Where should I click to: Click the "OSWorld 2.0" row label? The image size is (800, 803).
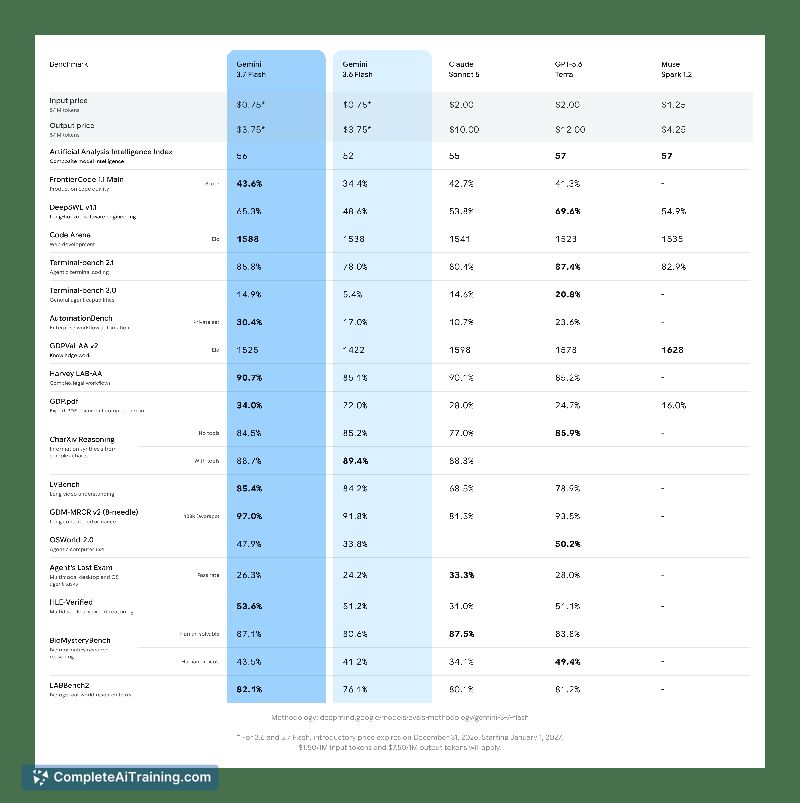71,540
